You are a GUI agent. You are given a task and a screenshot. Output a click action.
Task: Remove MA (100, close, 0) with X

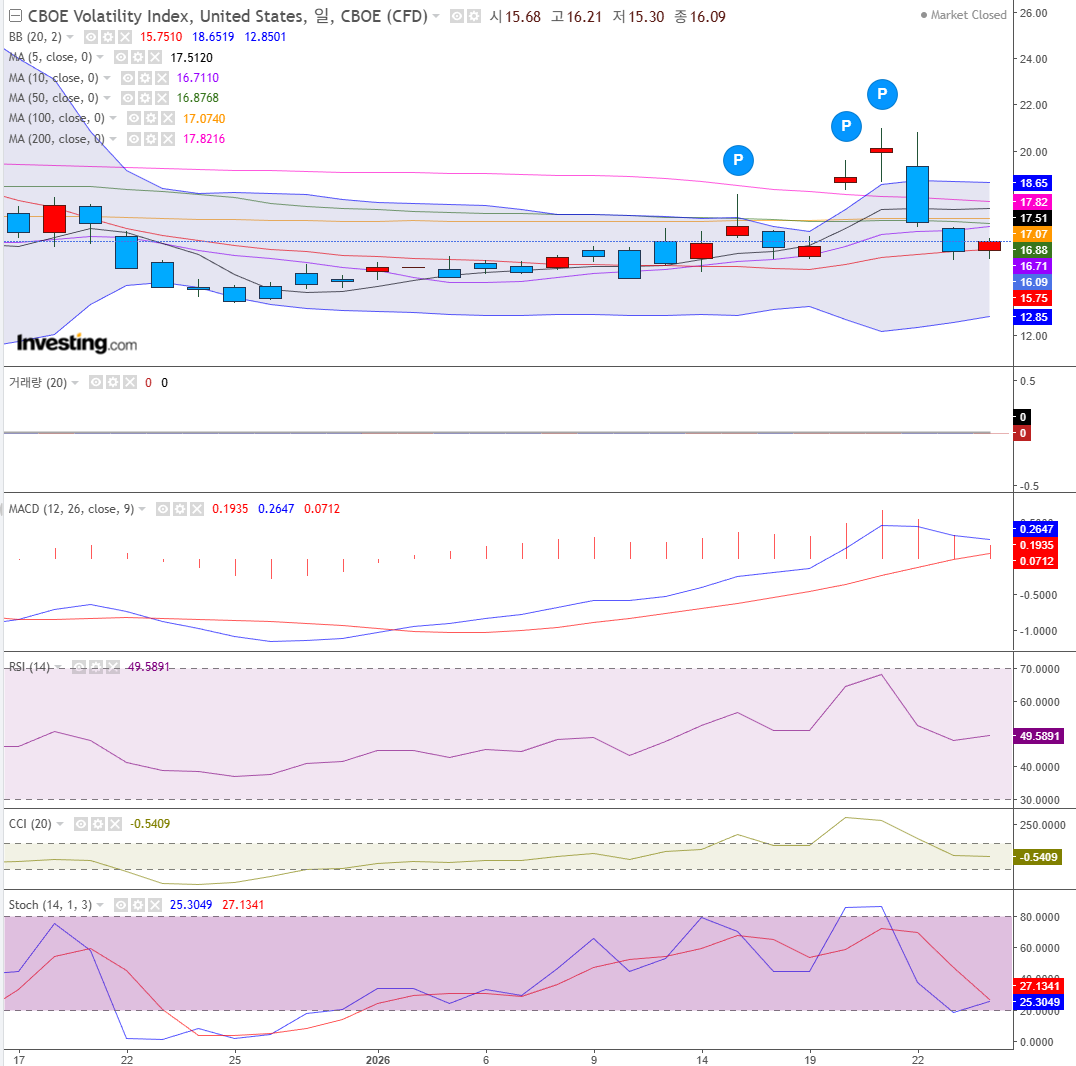(x=167, y=119)
